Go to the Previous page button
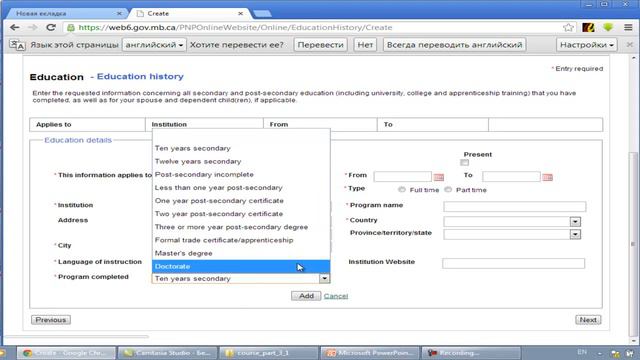The width and height of the screenshot is (640, 360). point(51,320)
